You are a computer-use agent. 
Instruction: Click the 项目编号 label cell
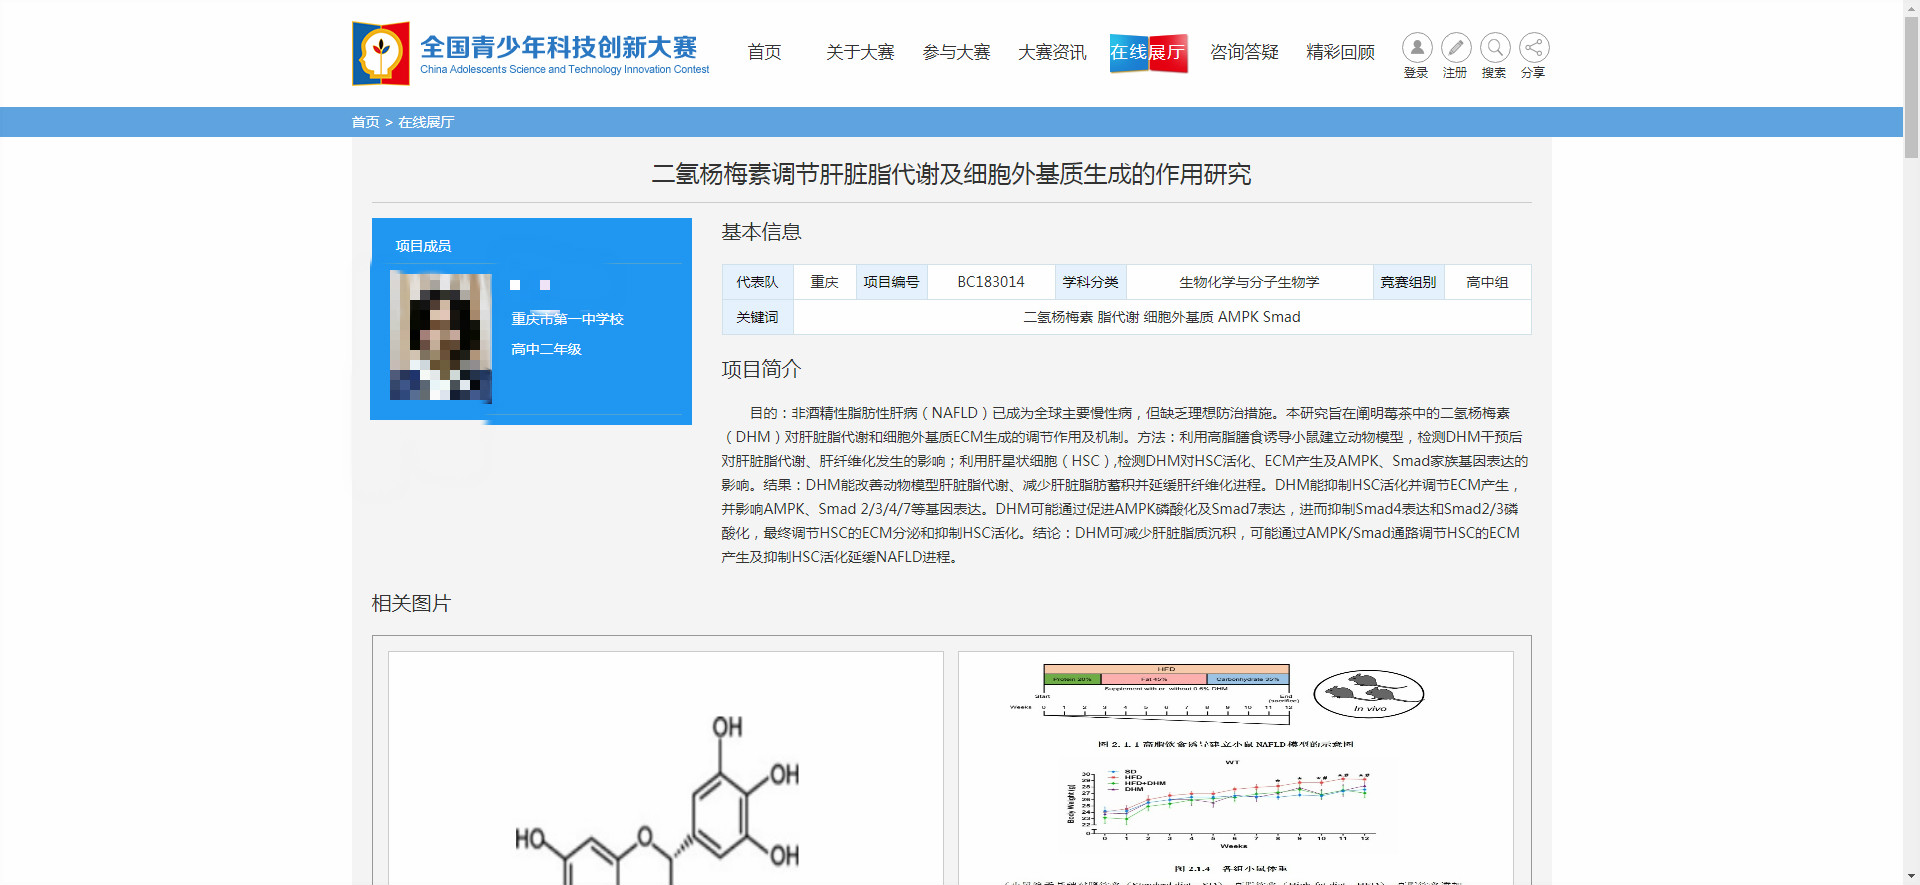891,282
